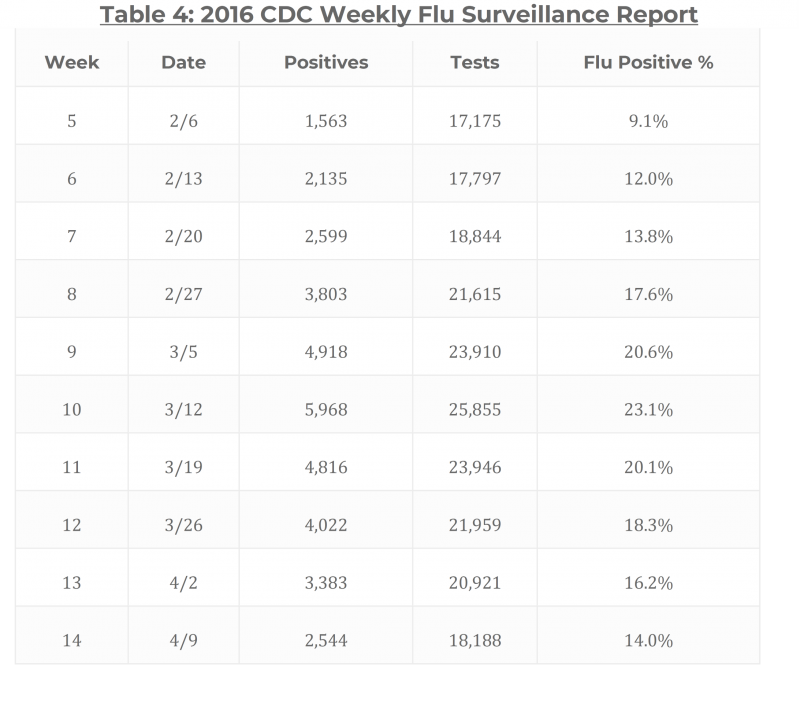800x703 pixels.
Task: Click the week 11 cell
Action: 72,467
